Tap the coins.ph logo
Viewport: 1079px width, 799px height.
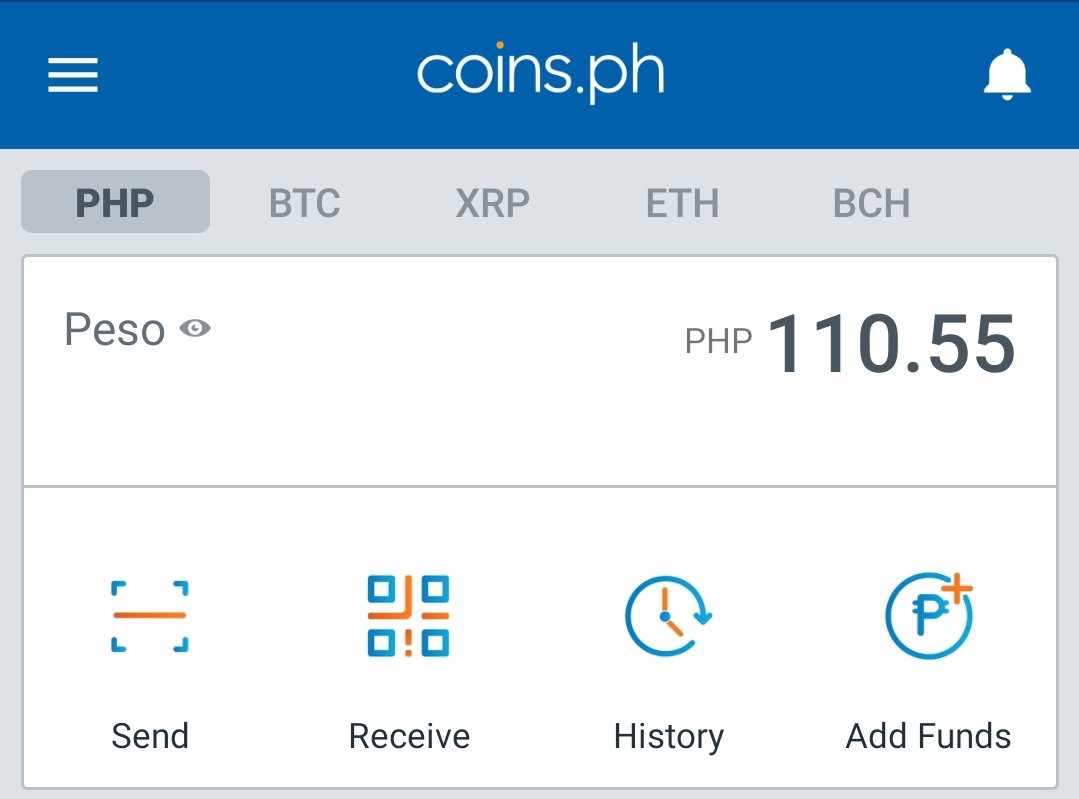541,72
